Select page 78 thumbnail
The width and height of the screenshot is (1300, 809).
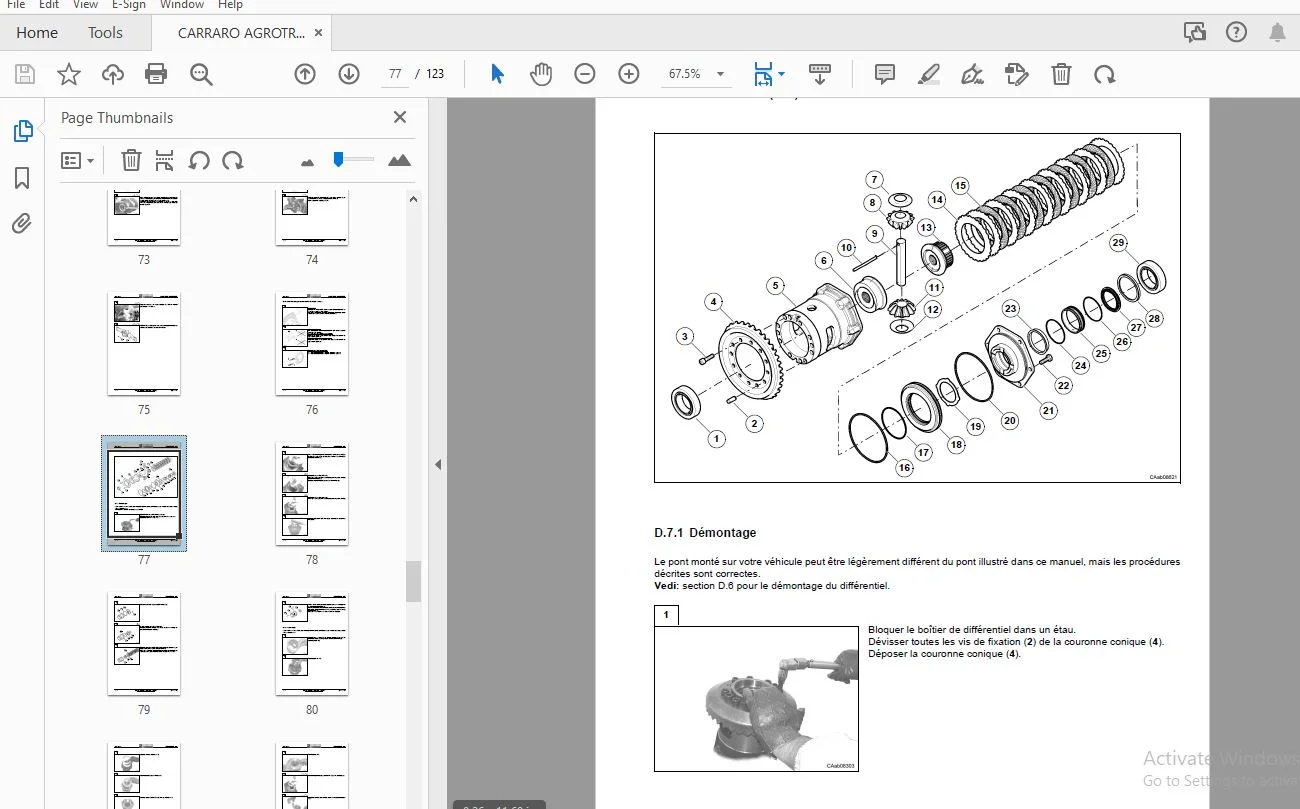(x=312, y=494)
